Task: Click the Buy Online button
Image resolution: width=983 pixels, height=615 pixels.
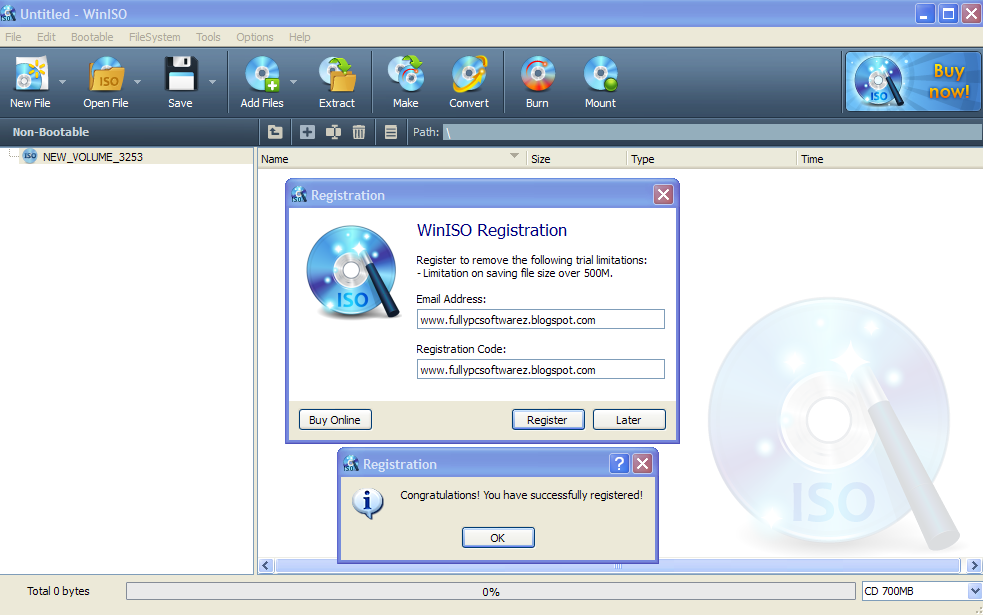Action: tap(335, 420)
